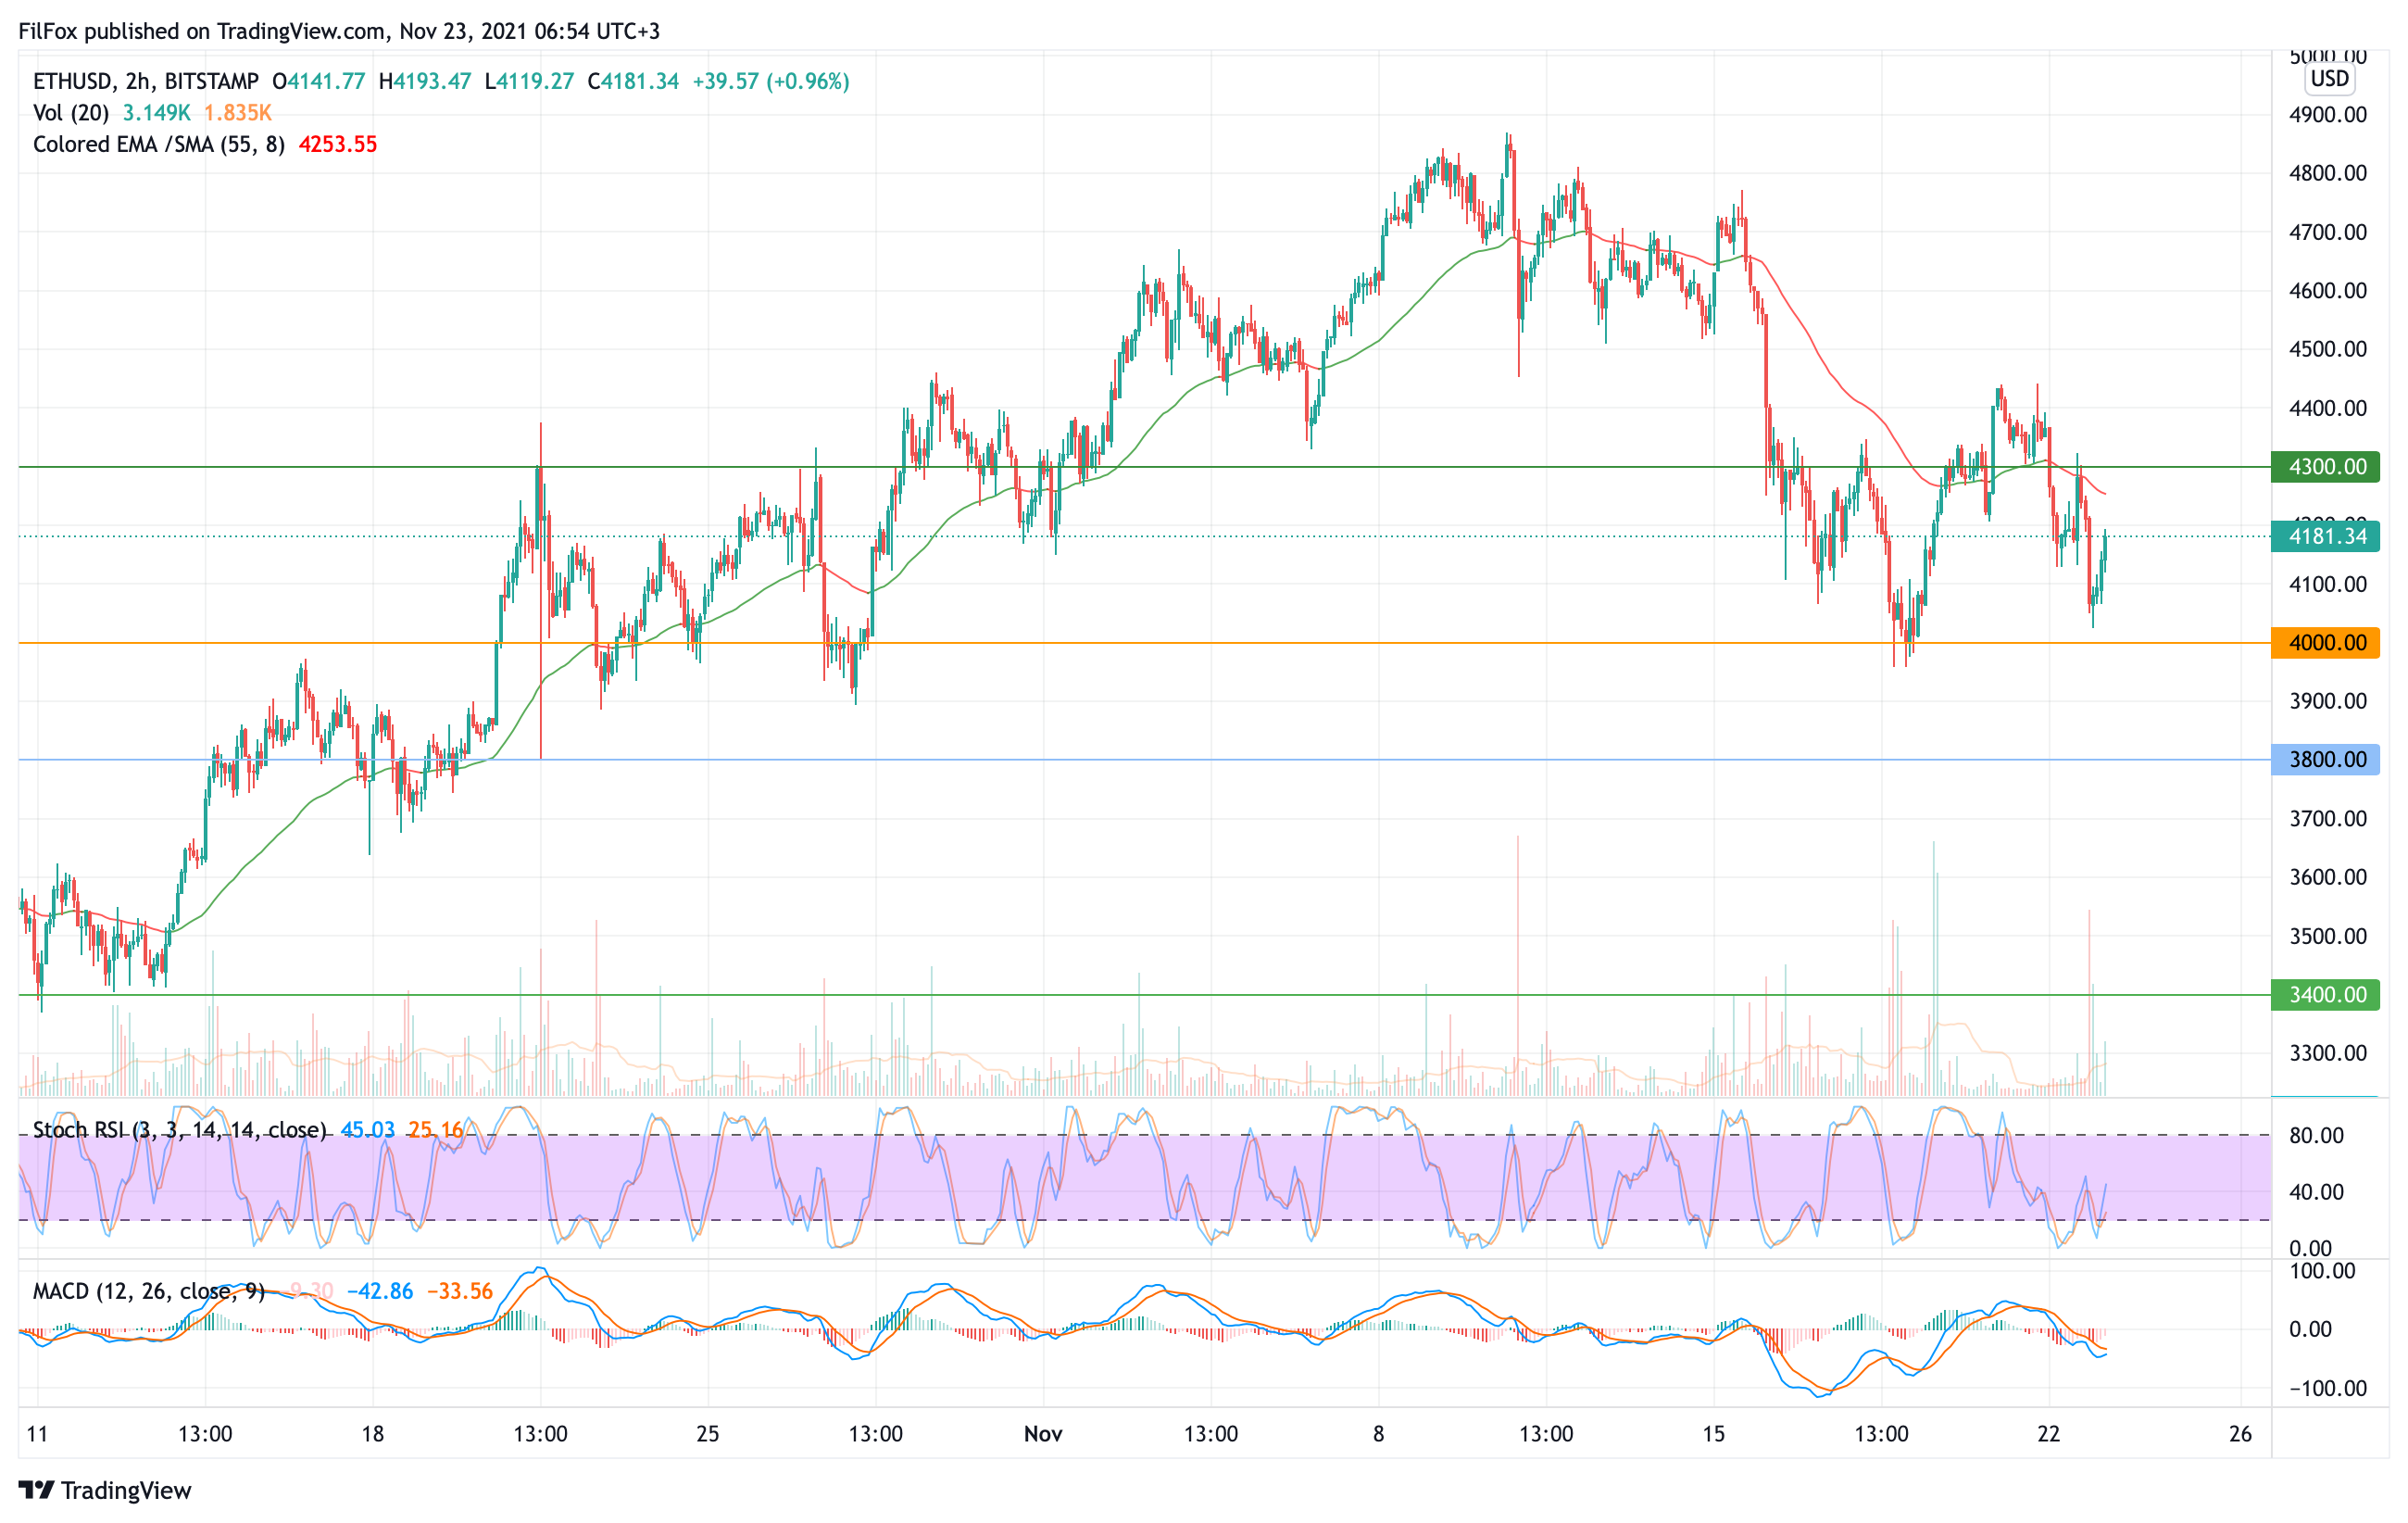Click the USD currency button
This screenshot has width=2408, height=1523.
click(2328, 79)
